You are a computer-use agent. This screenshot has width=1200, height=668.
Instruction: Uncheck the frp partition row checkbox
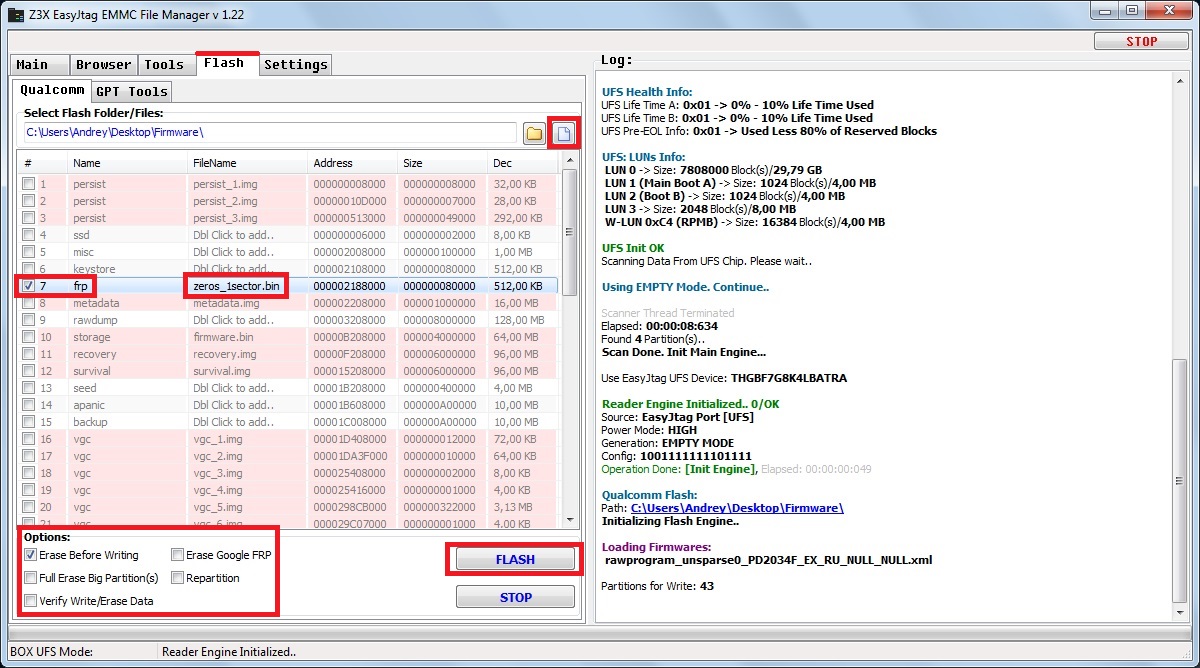30,286
